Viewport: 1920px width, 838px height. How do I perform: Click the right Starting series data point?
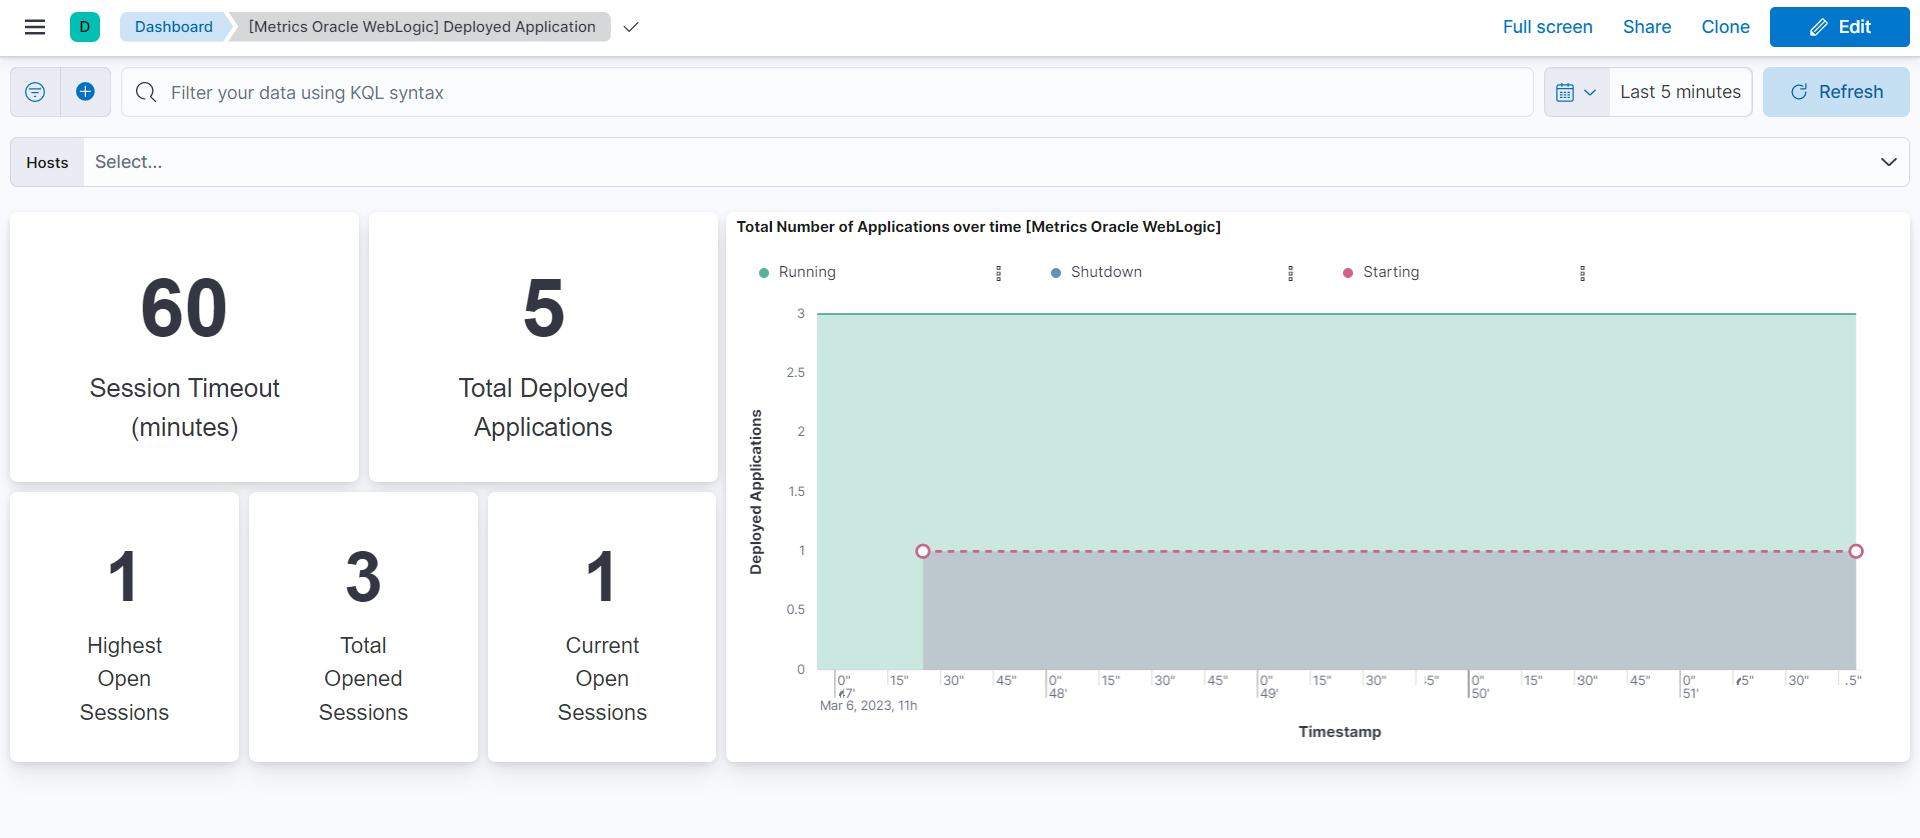(x=1856, y=551)
